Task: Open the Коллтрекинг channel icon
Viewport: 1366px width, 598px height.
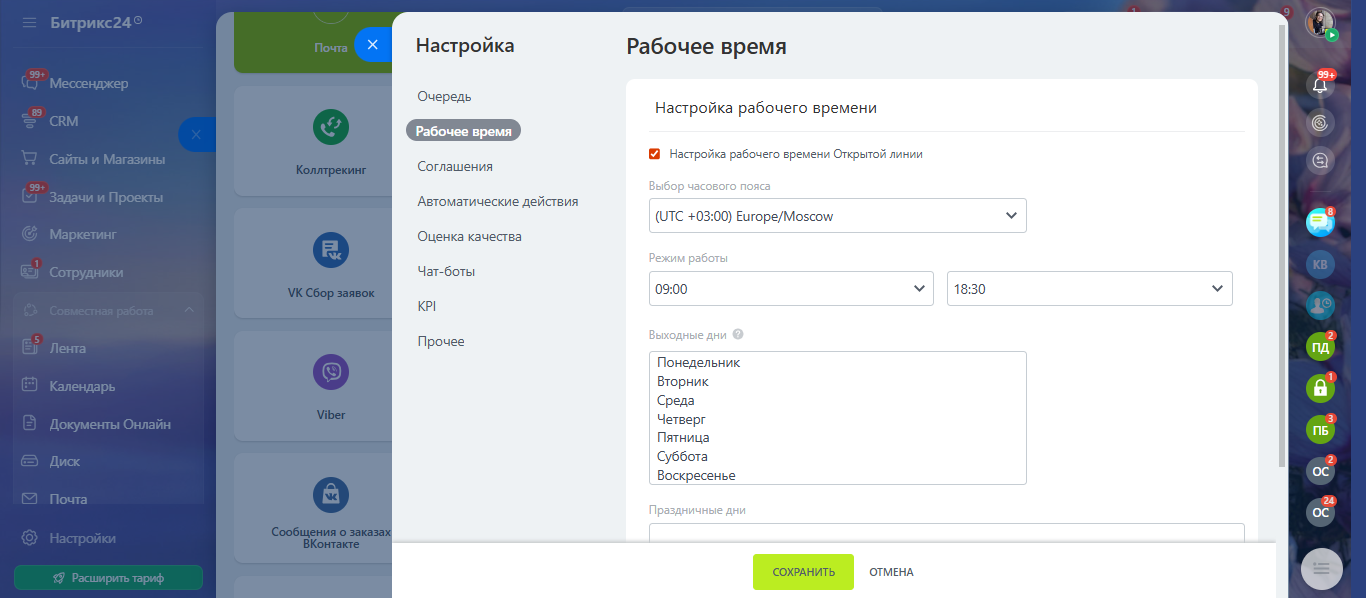Action: (331, 127)
